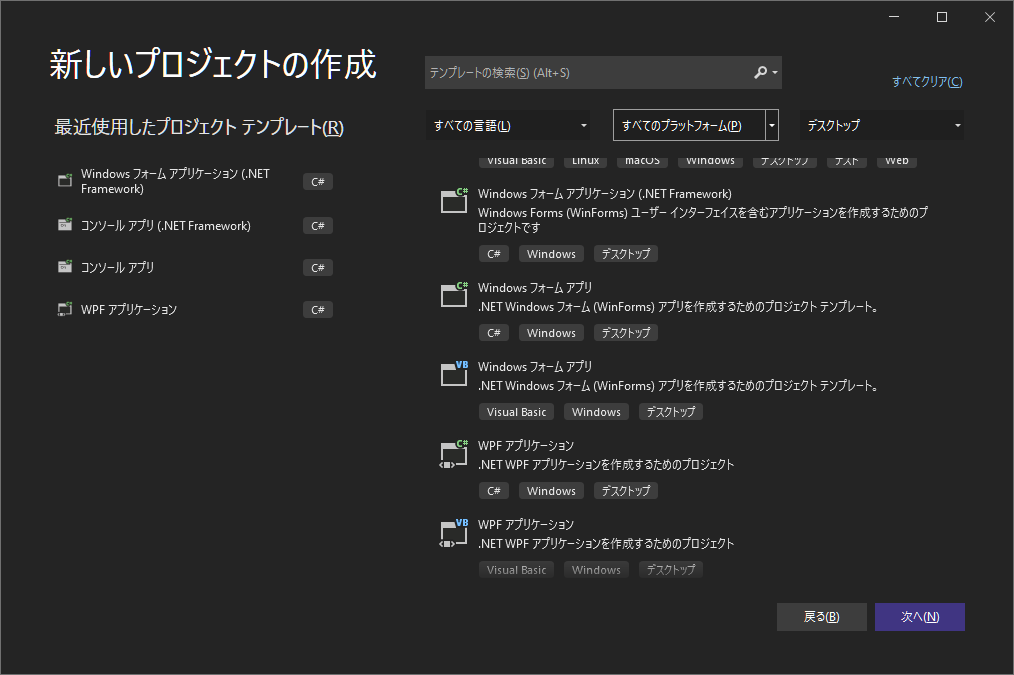The width and height of the screenshot is (1014, 675).
Task: Minimize the dialog window
Action: 894,17
